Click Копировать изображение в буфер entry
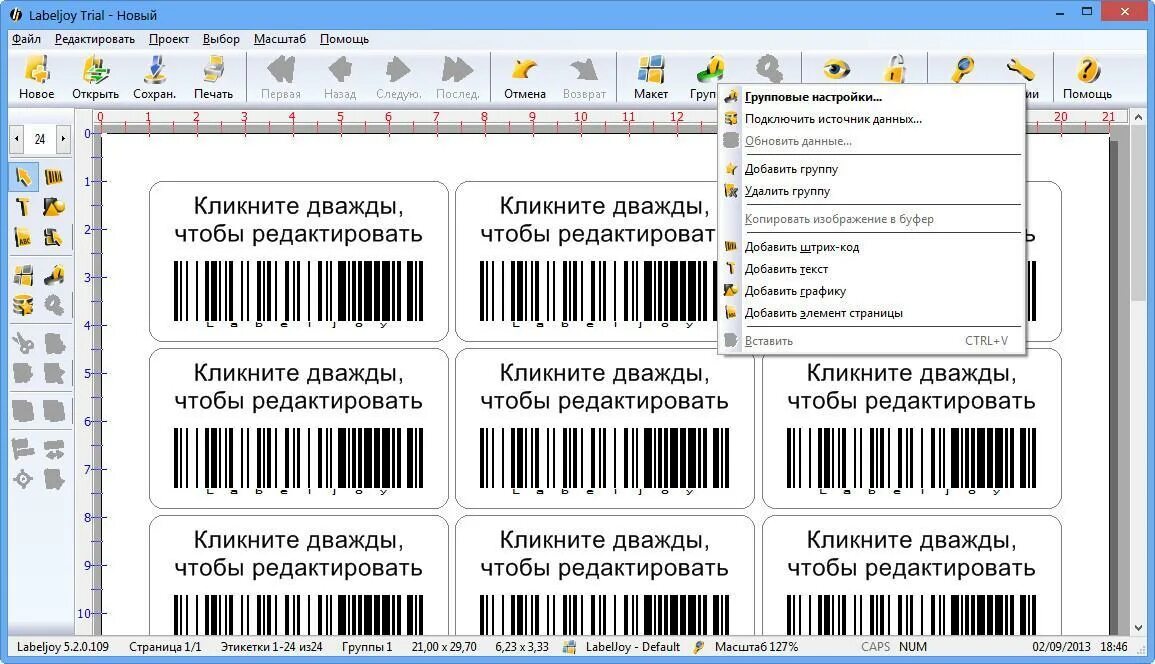Screen dimensions: 1155x664 coord(872,219)
